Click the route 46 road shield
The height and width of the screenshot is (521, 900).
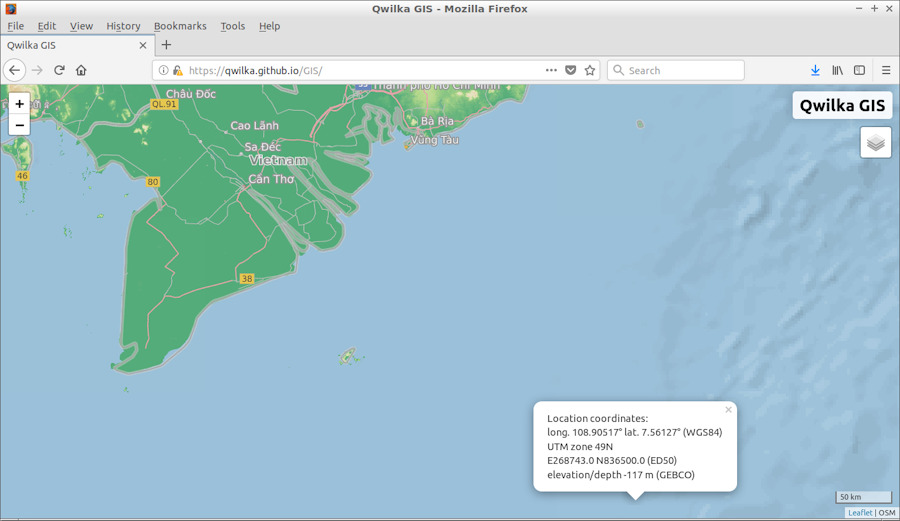pyautogui.click(x=22, y=176)
